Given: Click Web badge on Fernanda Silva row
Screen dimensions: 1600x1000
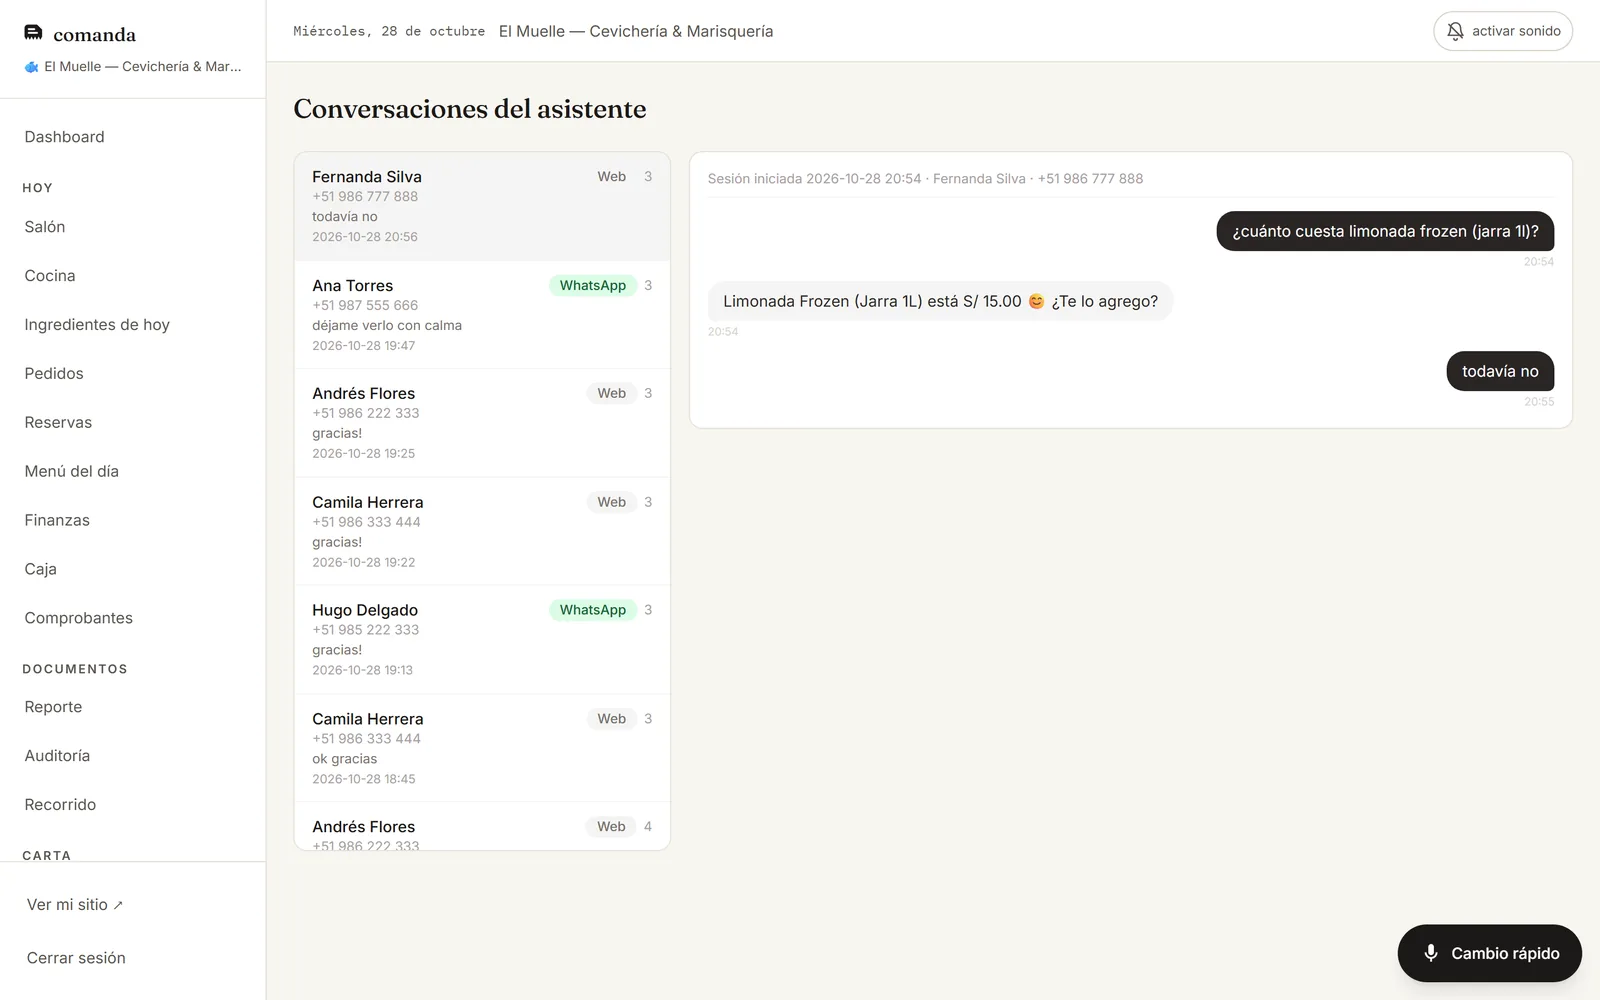Looking at the screenshot, I should (612, 177).
